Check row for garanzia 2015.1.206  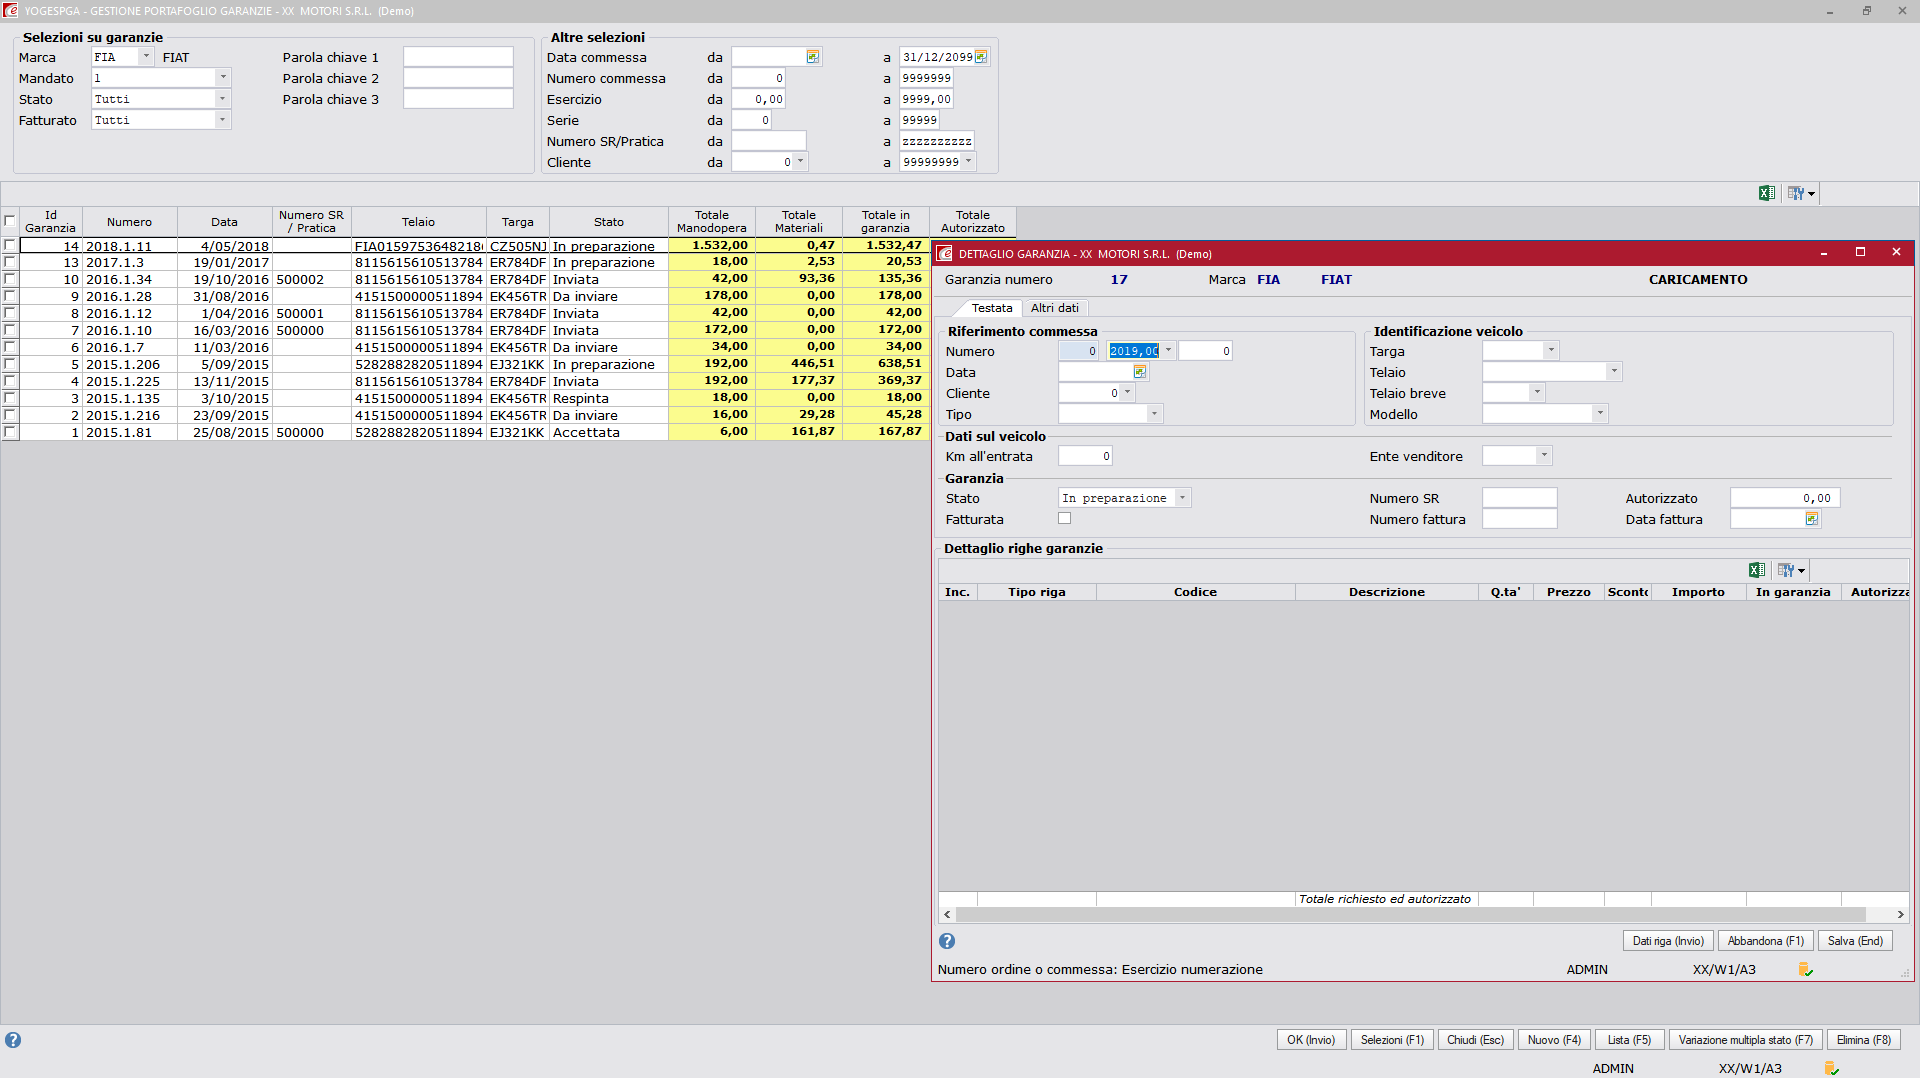(10, 364)
